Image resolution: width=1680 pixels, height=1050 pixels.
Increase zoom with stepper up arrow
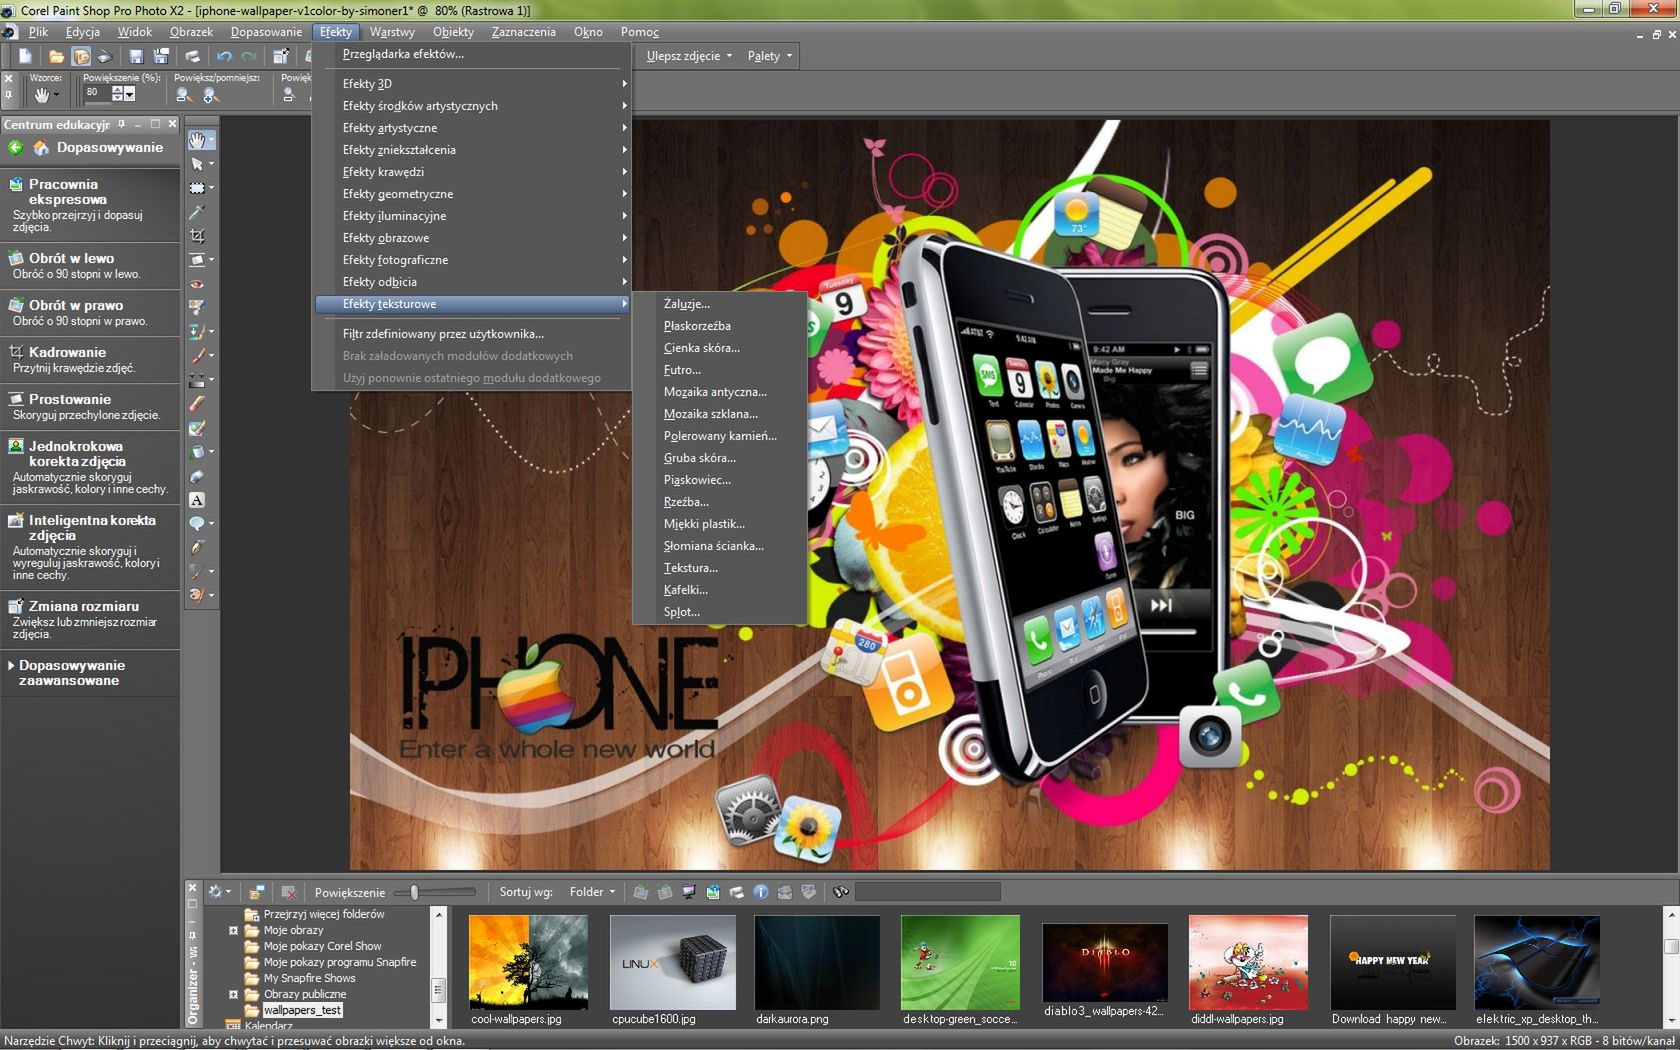[x=117, y=89]
